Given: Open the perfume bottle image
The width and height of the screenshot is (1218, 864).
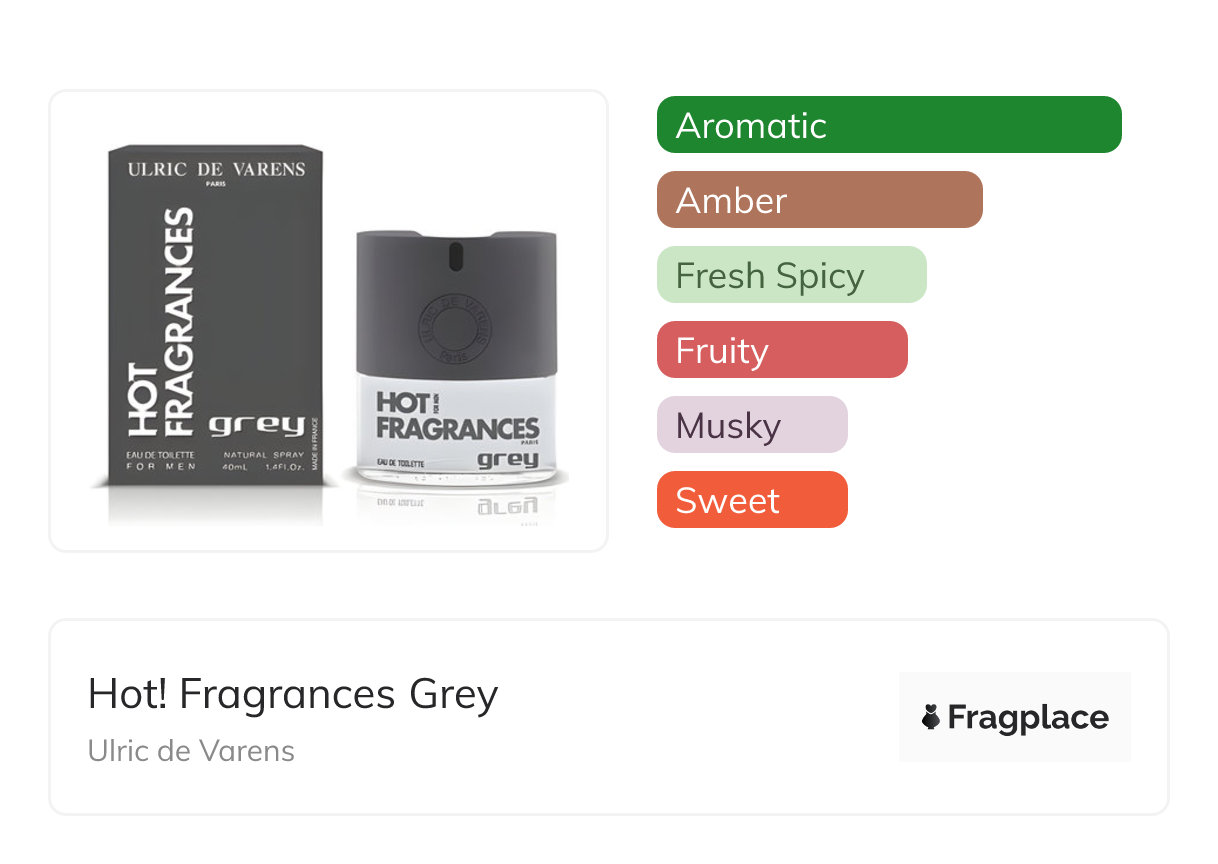Looking at the screenshot, I should click(x=456, y=360).
